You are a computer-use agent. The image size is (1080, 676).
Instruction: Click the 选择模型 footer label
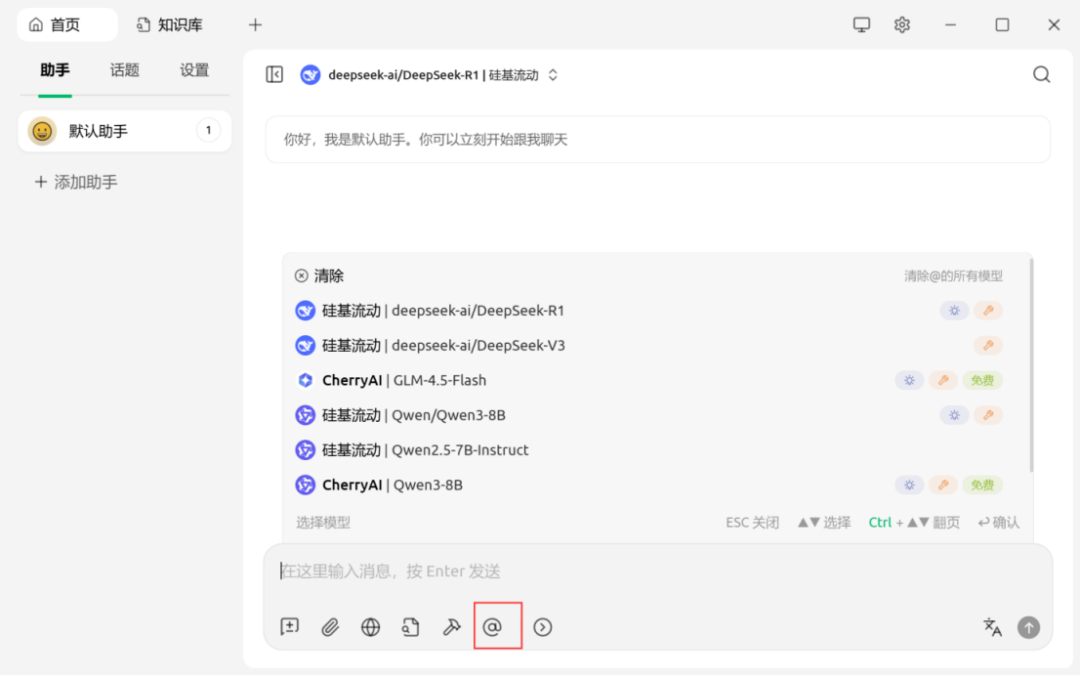pos(323,522)
